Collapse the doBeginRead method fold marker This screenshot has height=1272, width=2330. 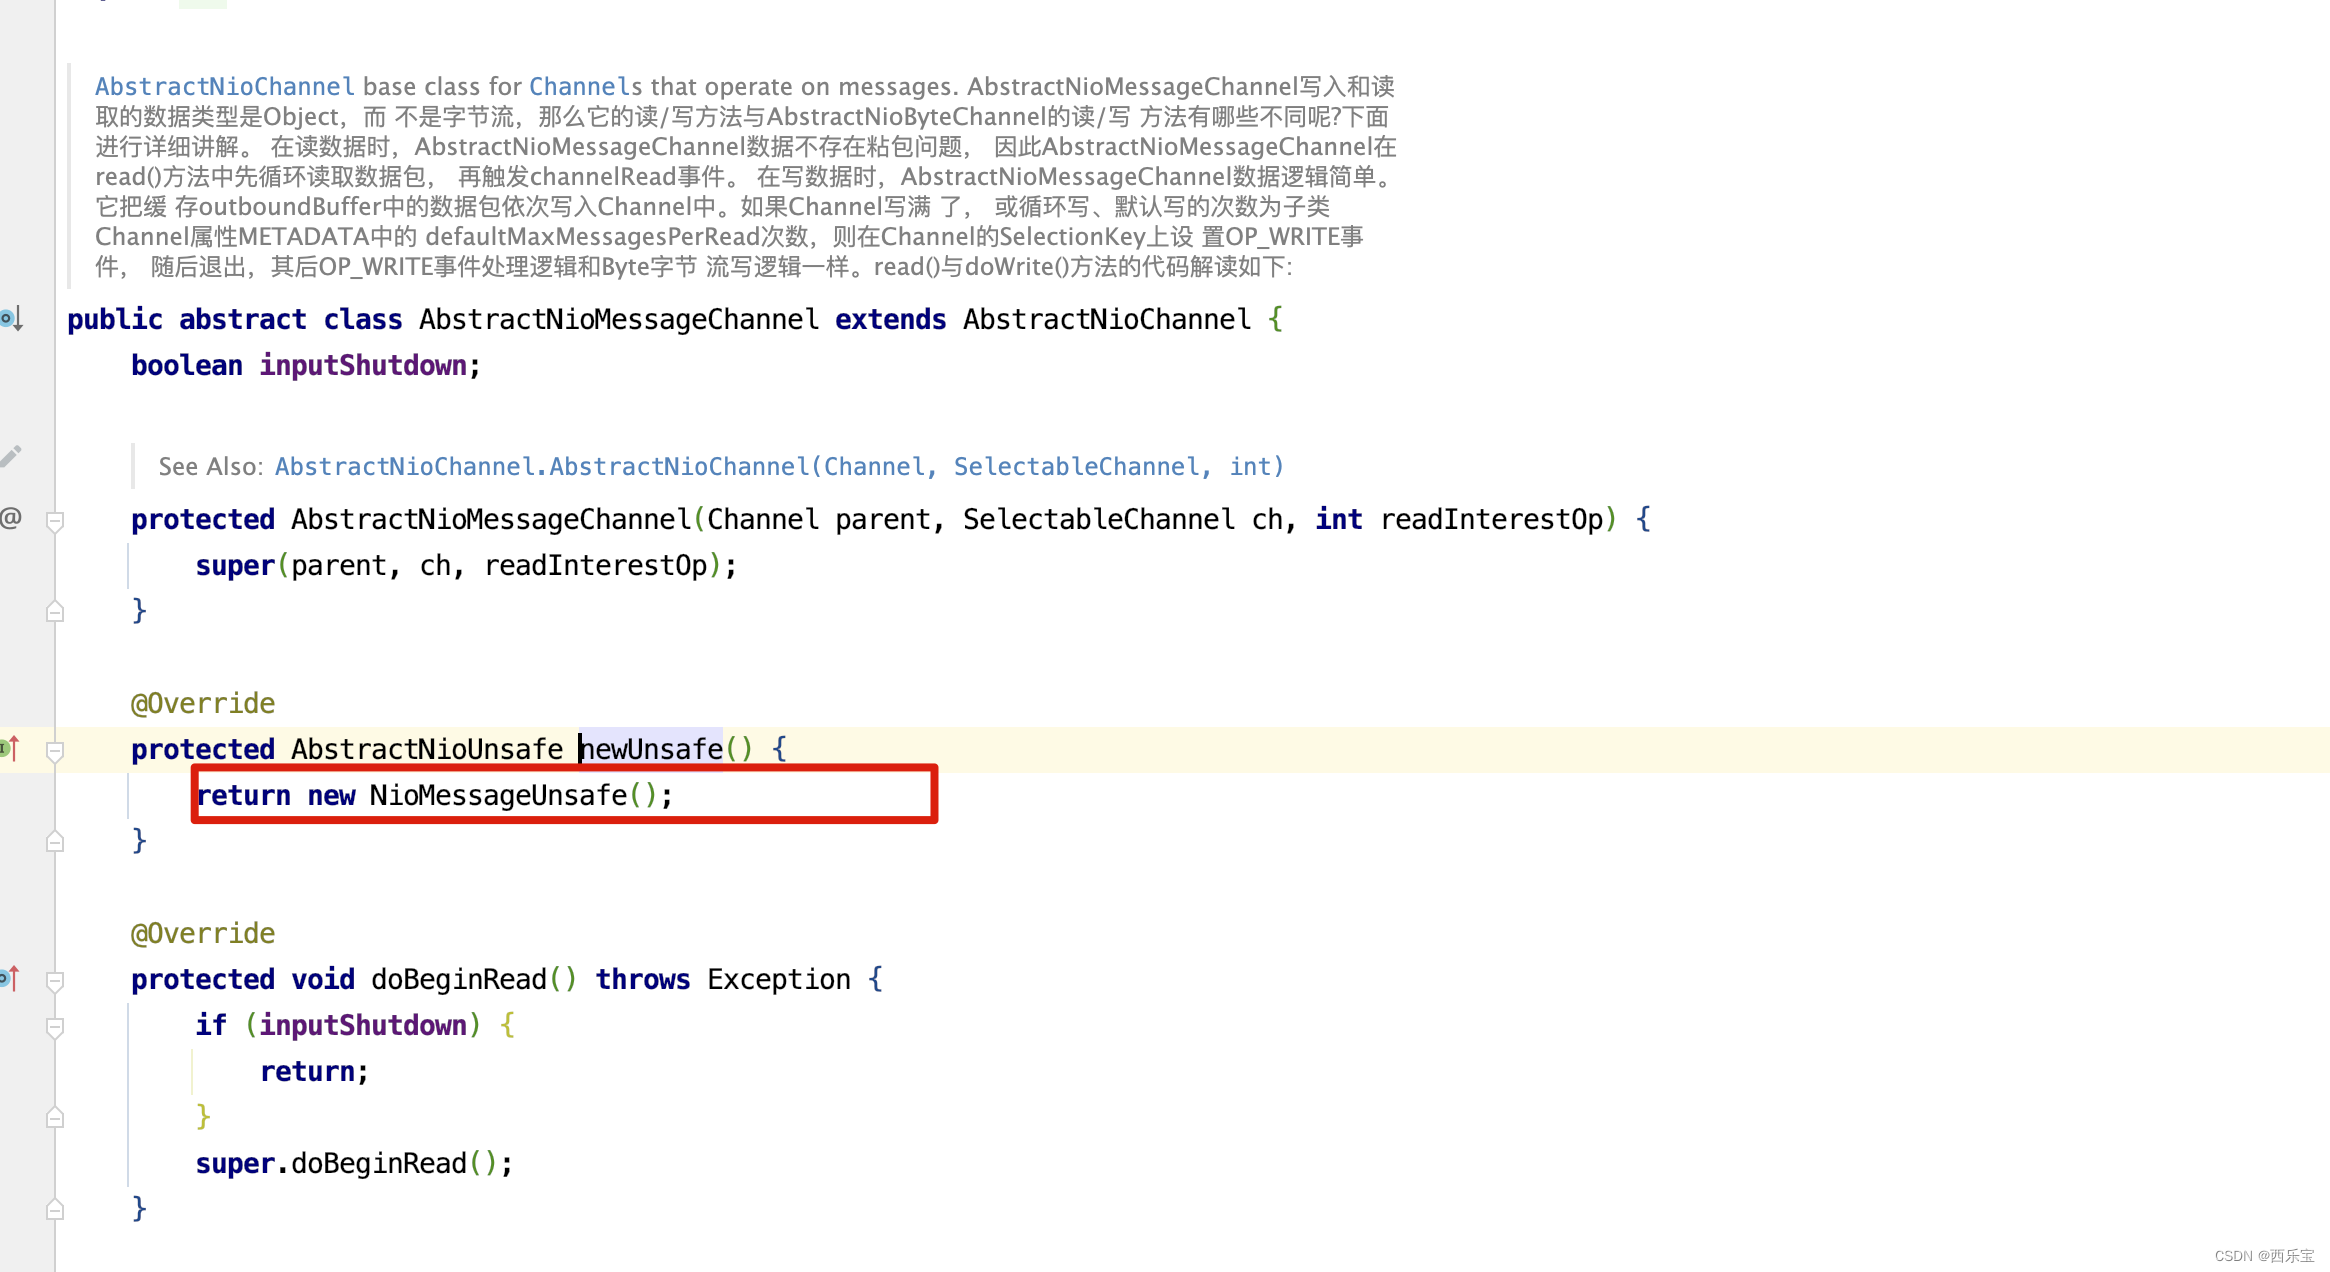pos(55,981)
